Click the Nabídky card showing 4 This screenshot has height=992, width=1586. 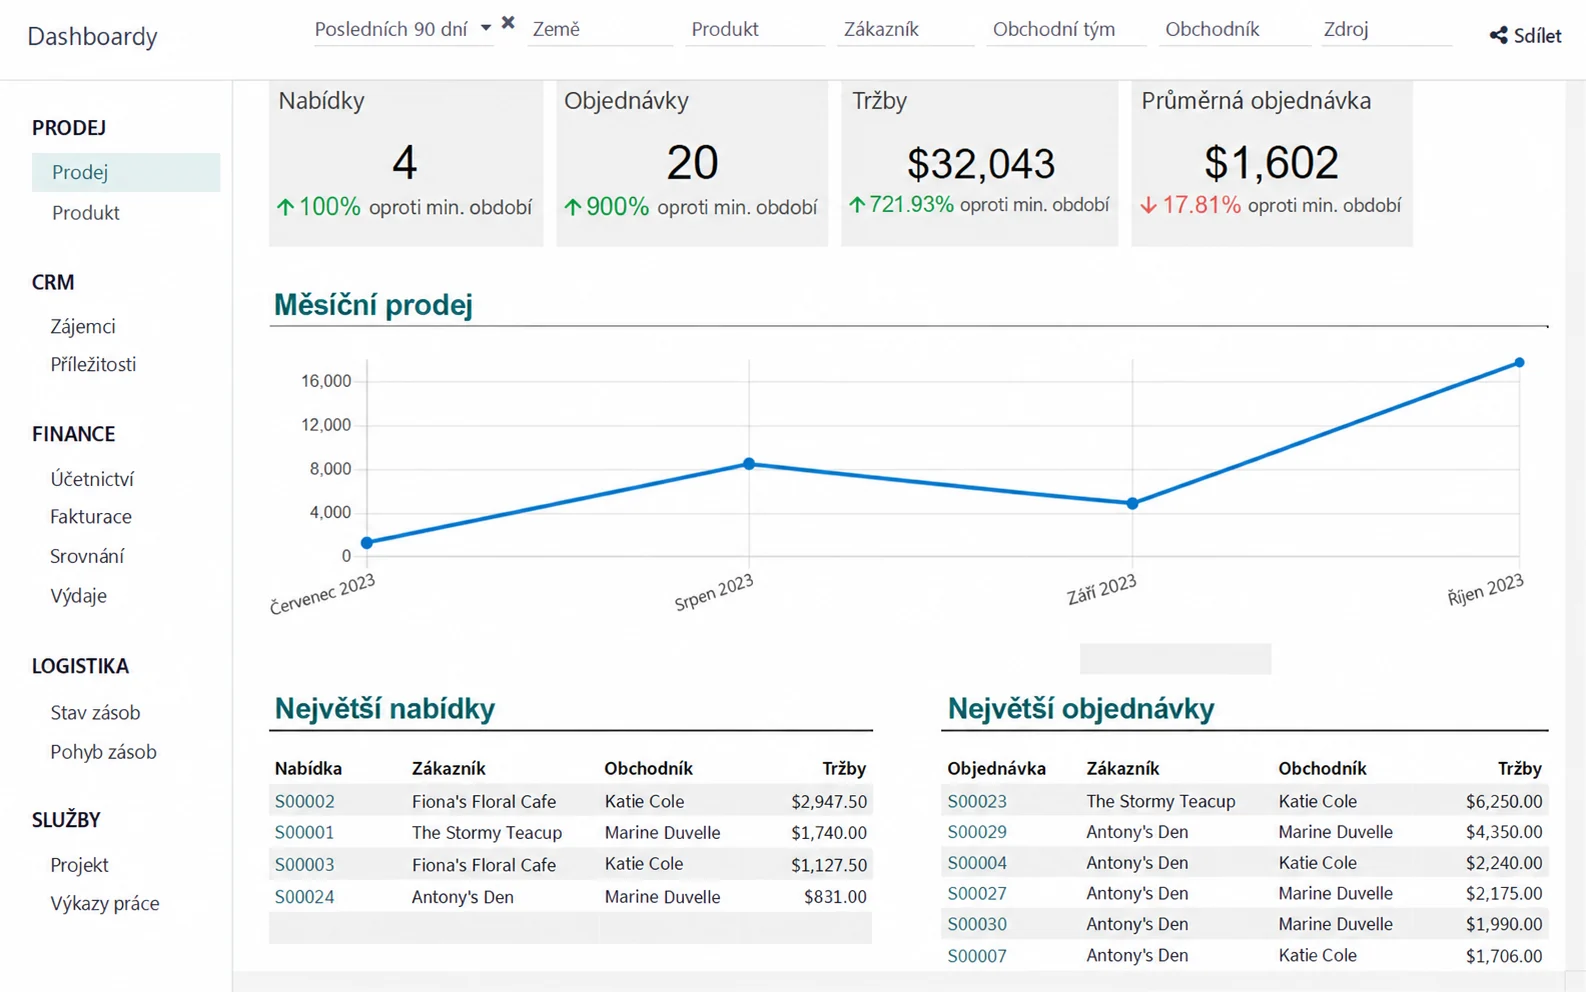pyautogui.click(x=406, y=164)
